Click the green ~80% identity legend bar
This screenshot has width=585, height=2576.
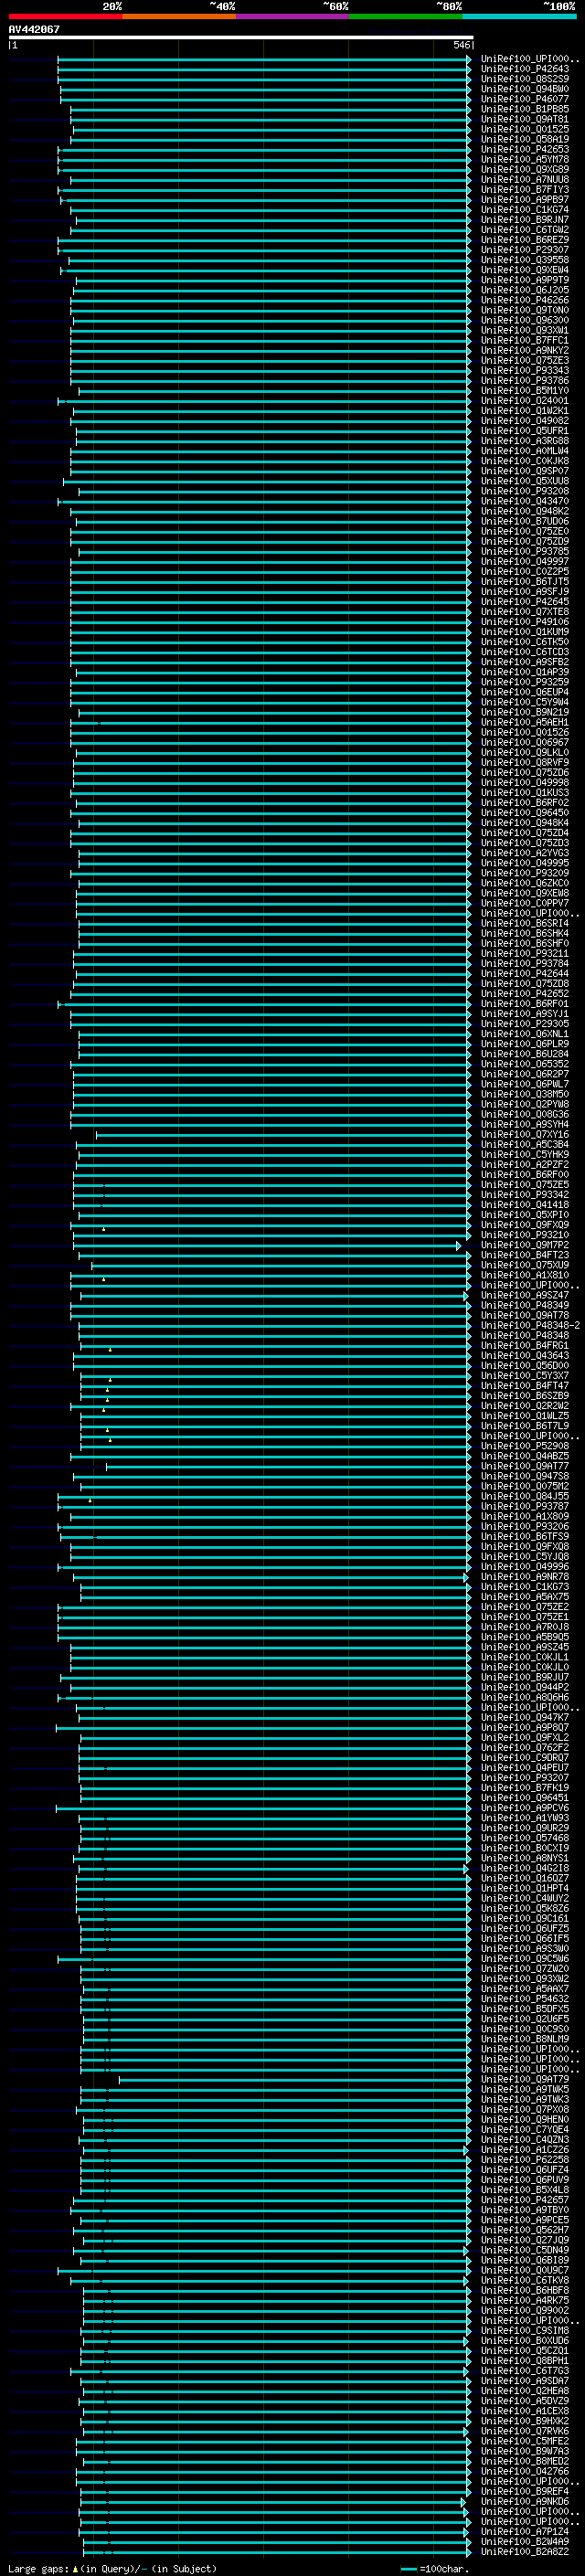tap(406, 16)
